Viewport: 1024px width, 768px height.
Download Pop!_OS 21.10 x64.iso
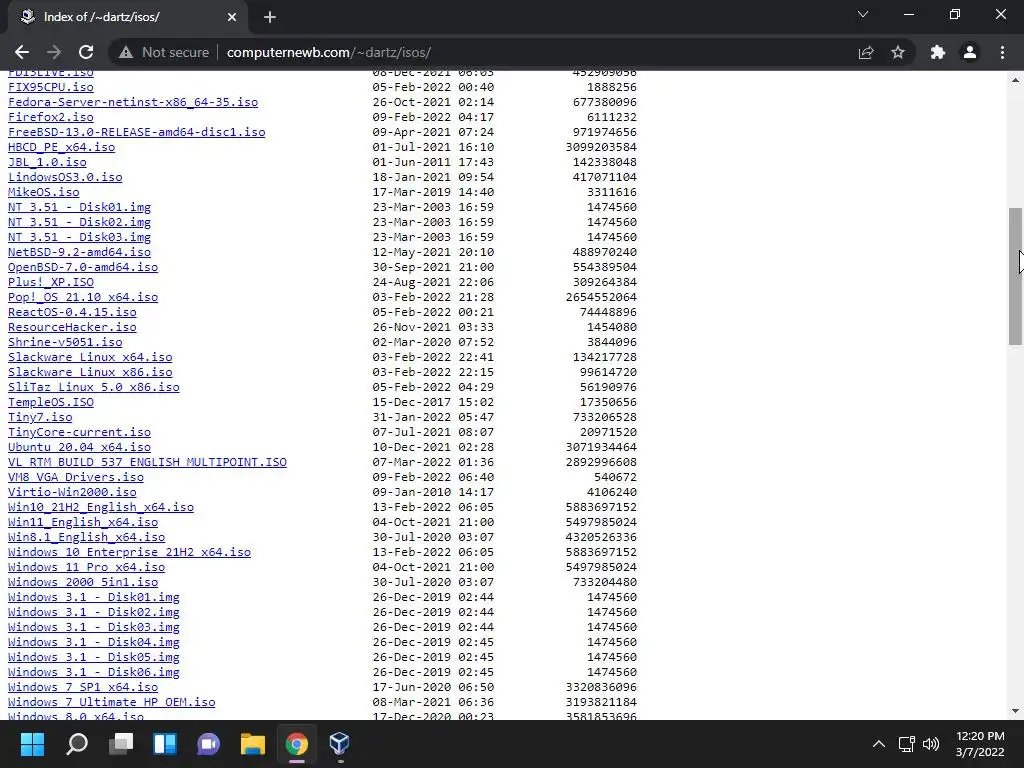[x=83, y=297]
